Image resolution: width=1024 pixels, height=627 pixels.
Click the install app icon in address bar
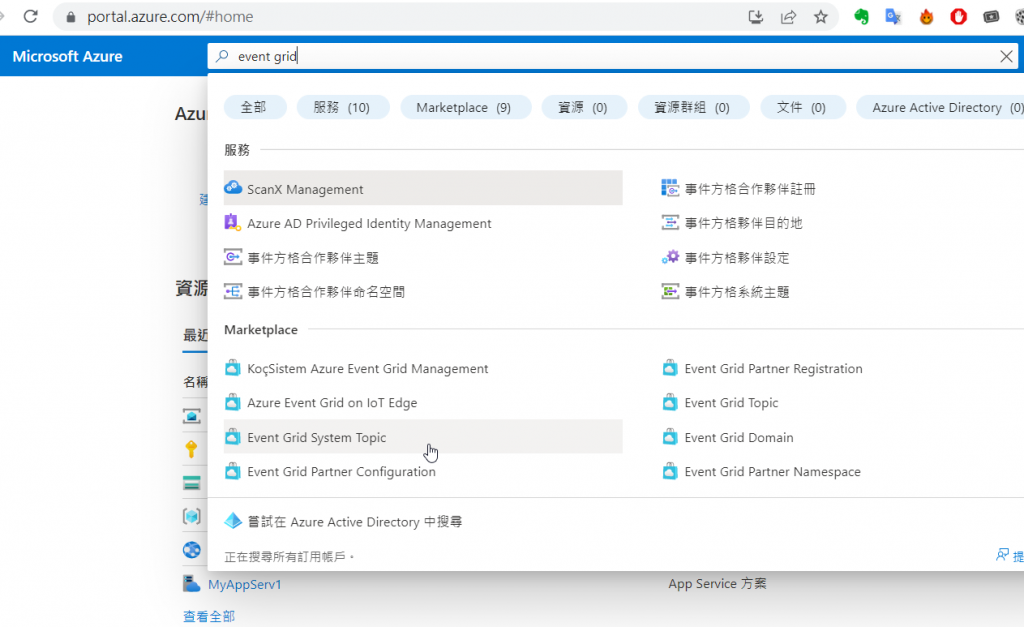pyautogui.click(x=756, y=17)
